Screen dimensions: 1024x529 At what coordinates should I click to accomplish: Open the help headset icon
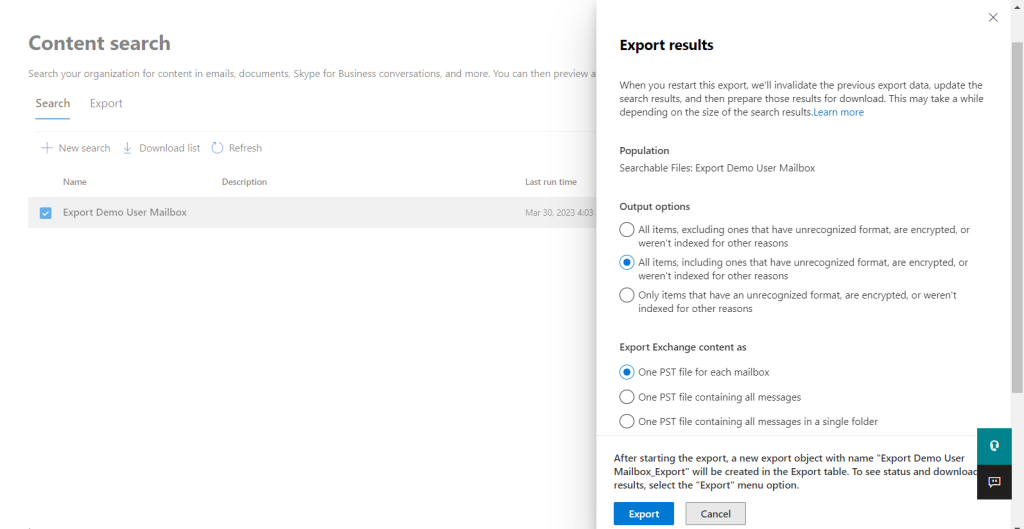994,446
